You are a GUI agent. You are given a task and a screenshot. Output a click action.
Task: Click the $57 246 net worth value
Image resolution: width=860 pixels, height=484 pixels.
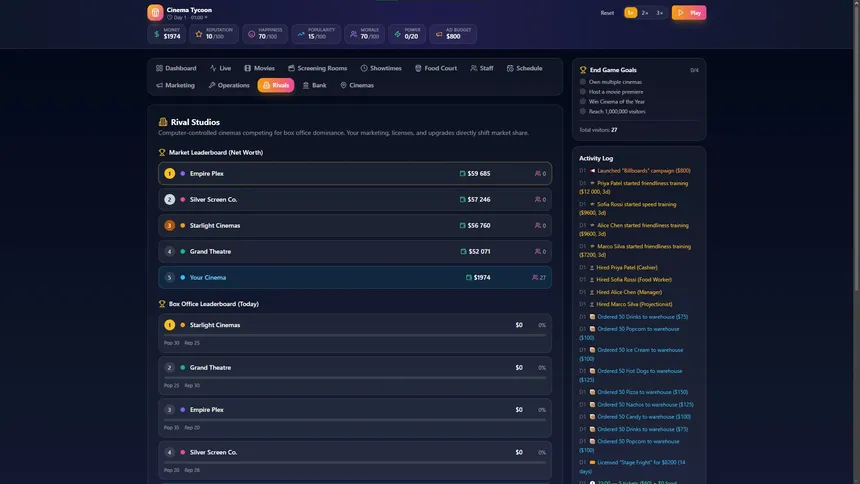(479, 199)
